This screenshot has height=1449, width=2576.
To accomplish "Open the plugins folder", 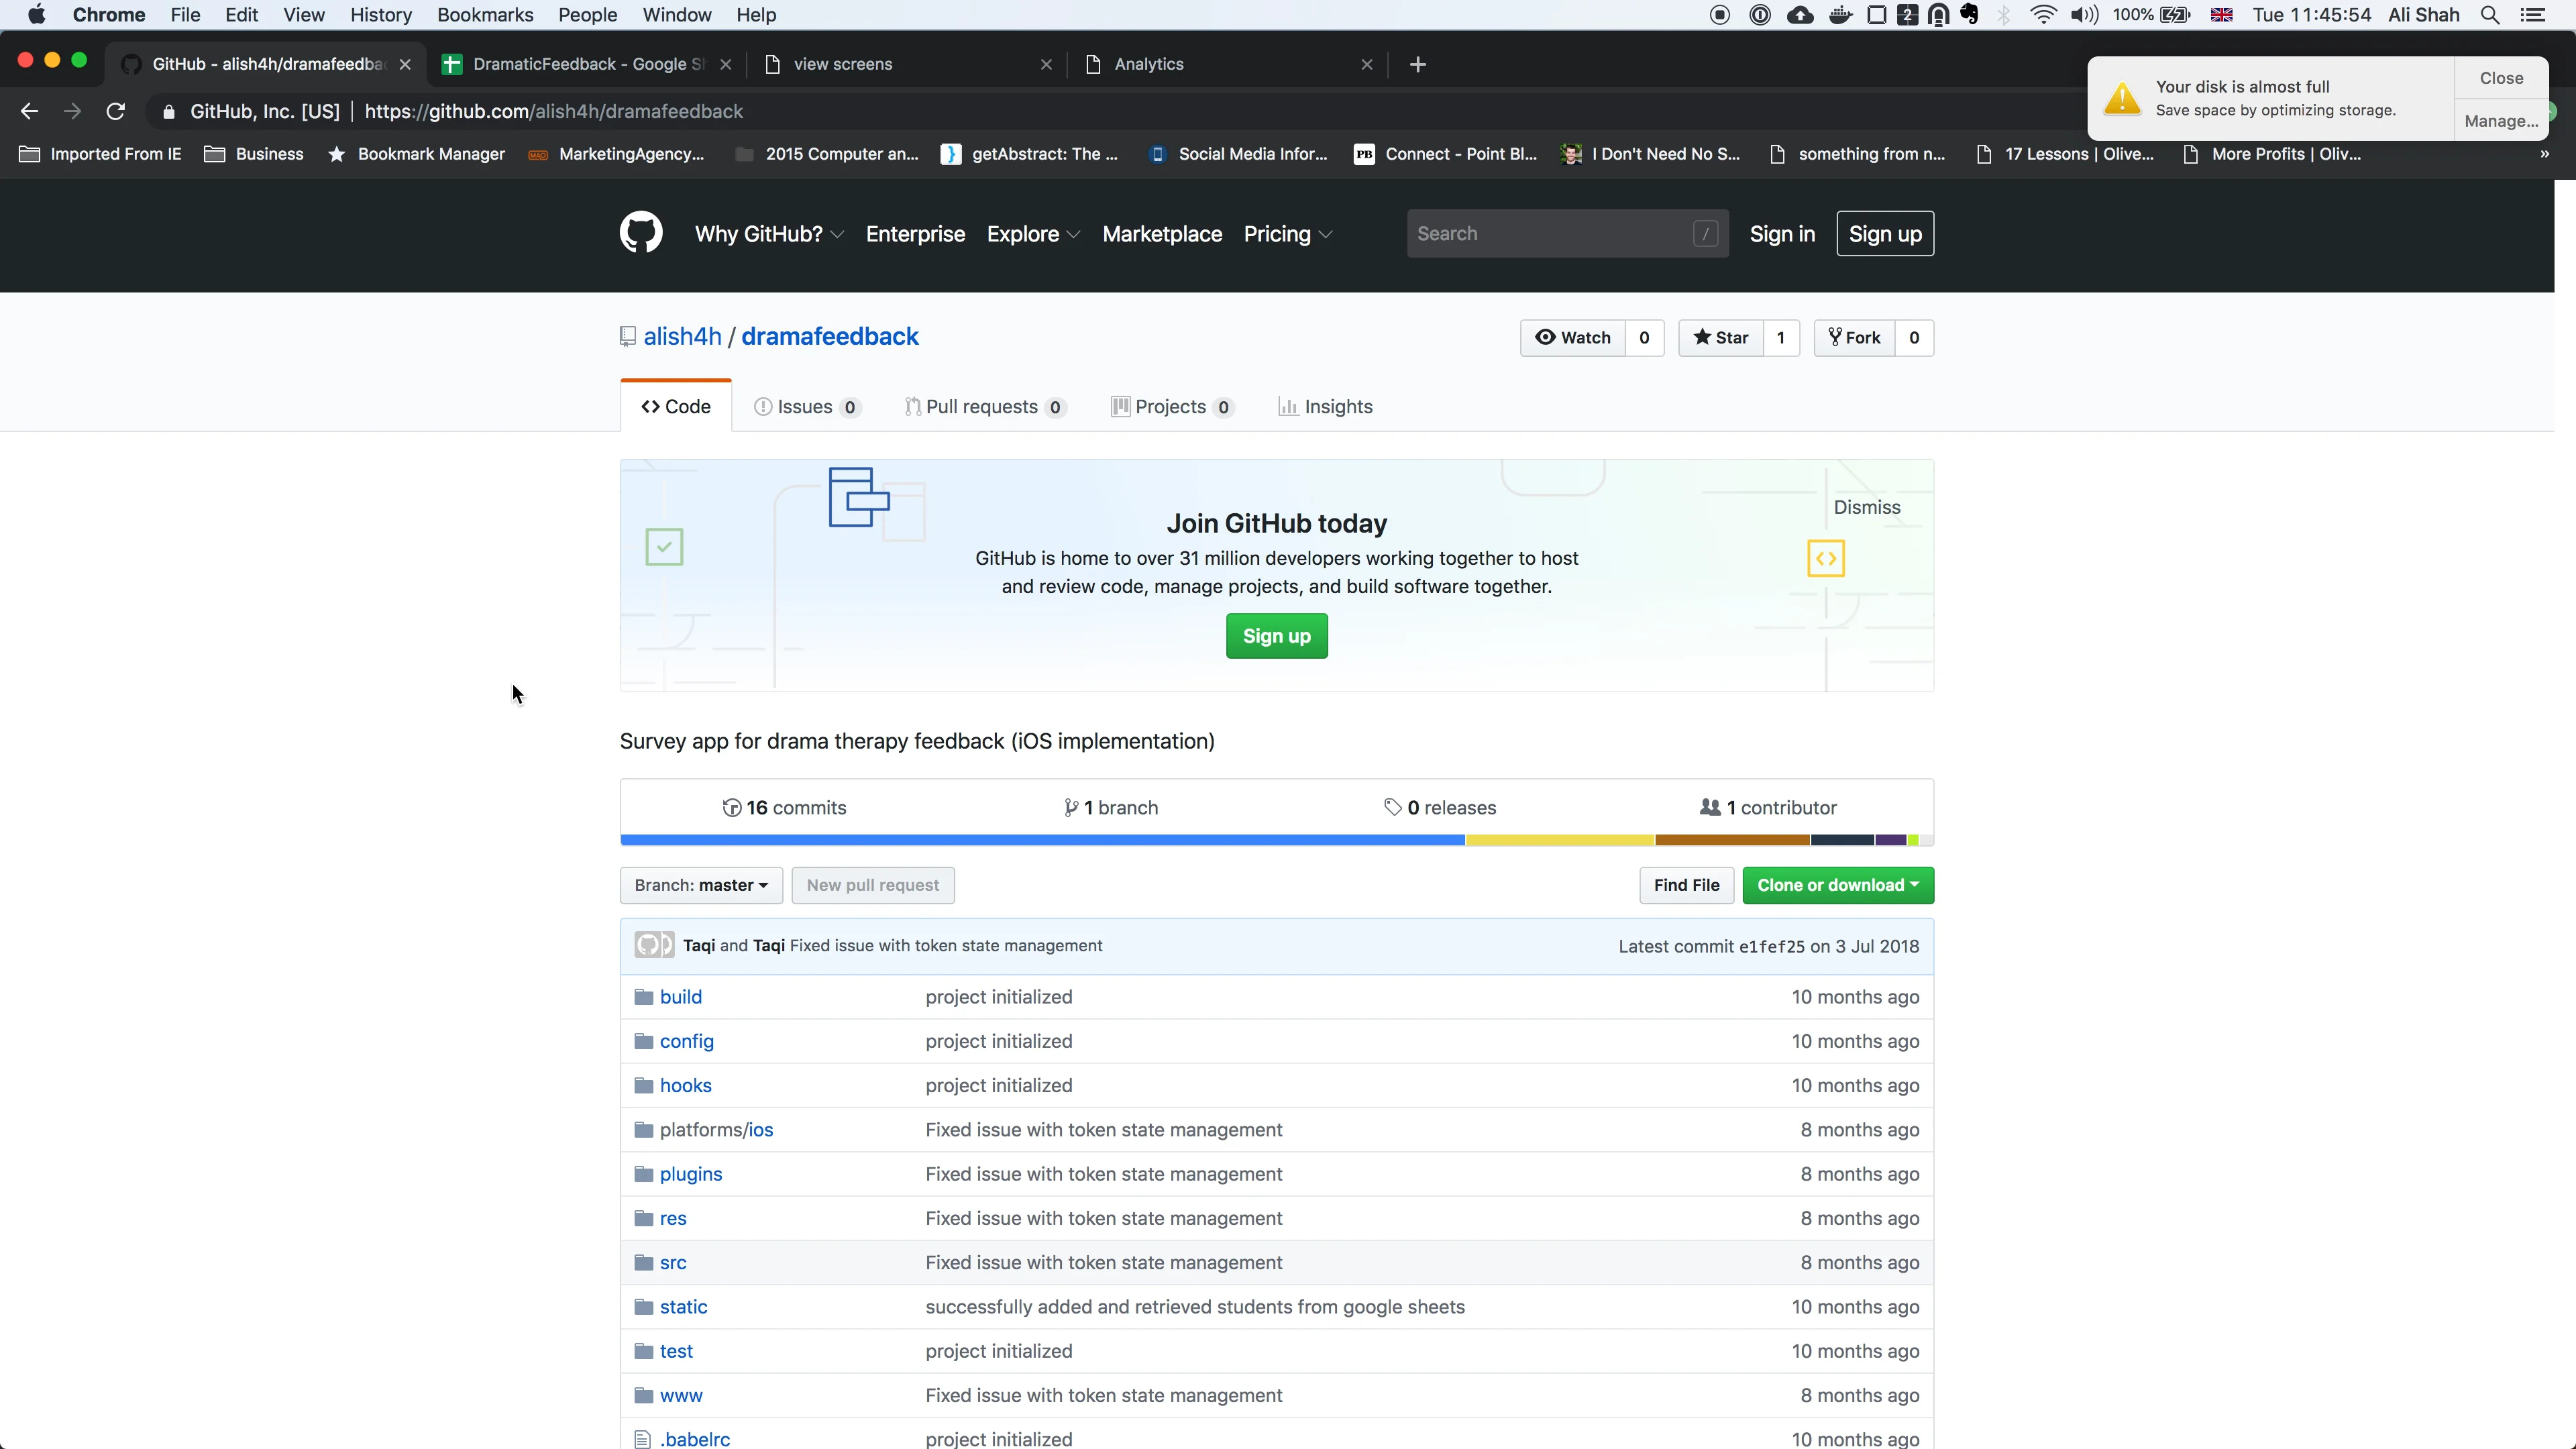I will pos(691,1174).
